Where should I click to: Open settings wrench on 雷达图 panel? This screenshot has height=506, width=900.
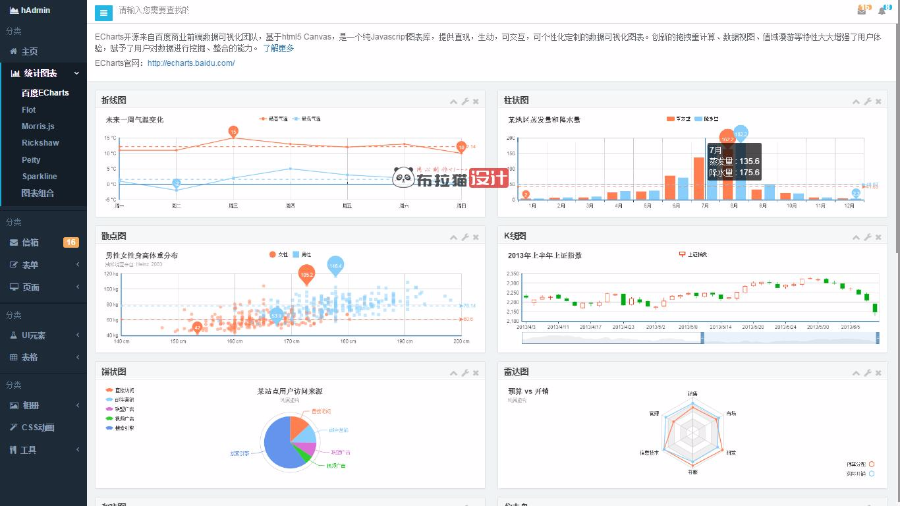[x=867, y=373]
